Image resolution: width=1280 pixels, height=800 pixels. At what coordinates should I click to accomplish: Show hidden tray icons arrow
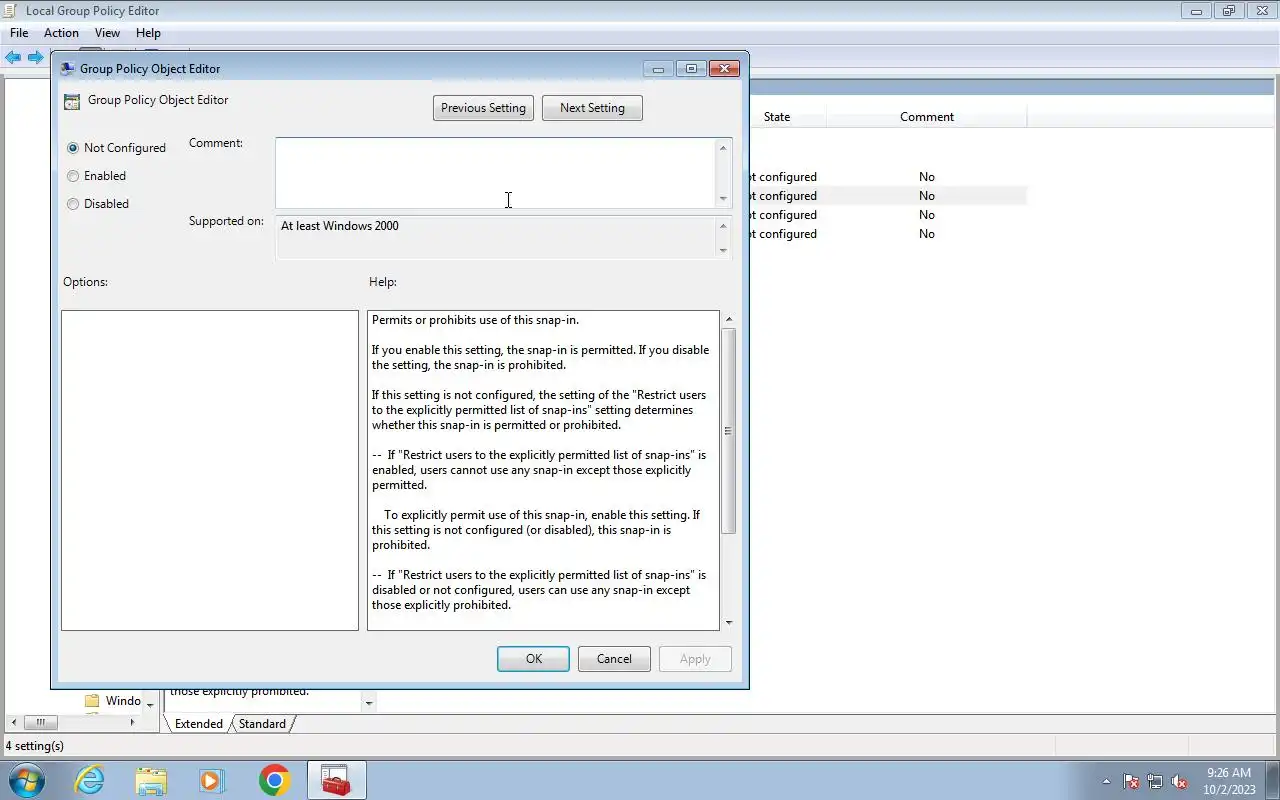1106,782
